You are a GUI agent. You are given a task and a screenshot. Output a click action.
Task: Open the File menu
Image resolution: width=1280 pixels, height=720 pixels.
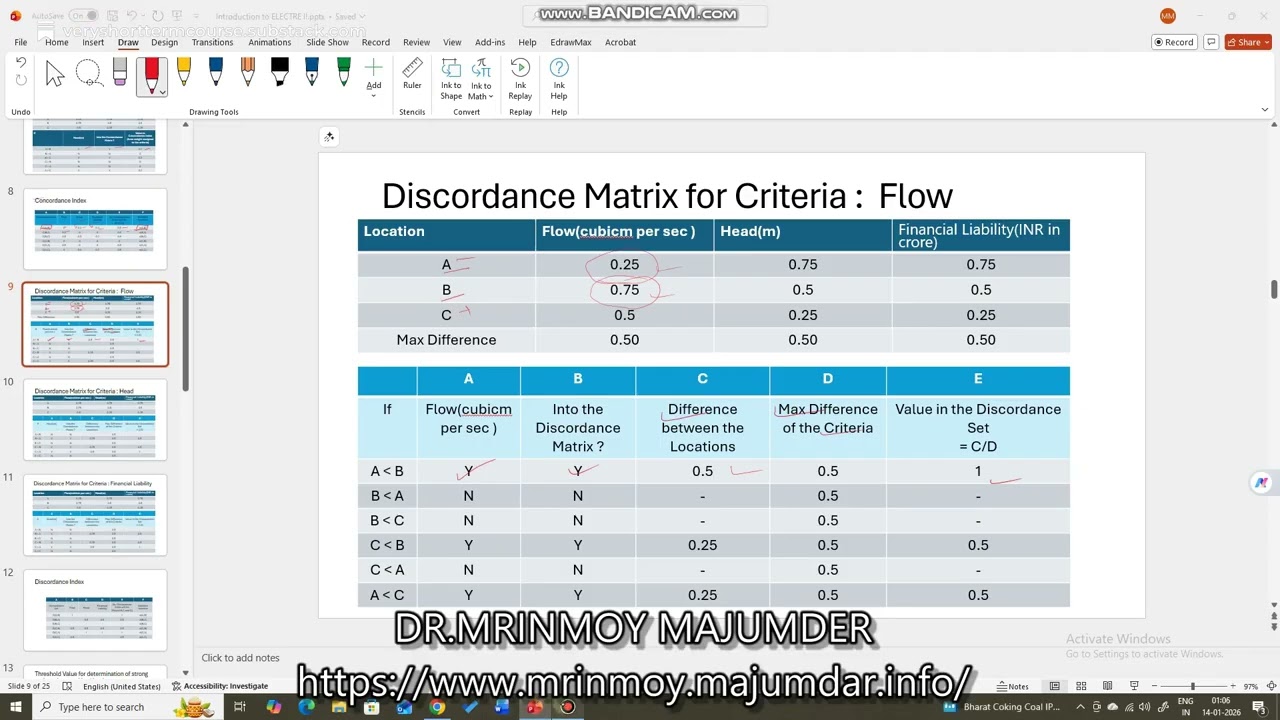pos(20,42)
